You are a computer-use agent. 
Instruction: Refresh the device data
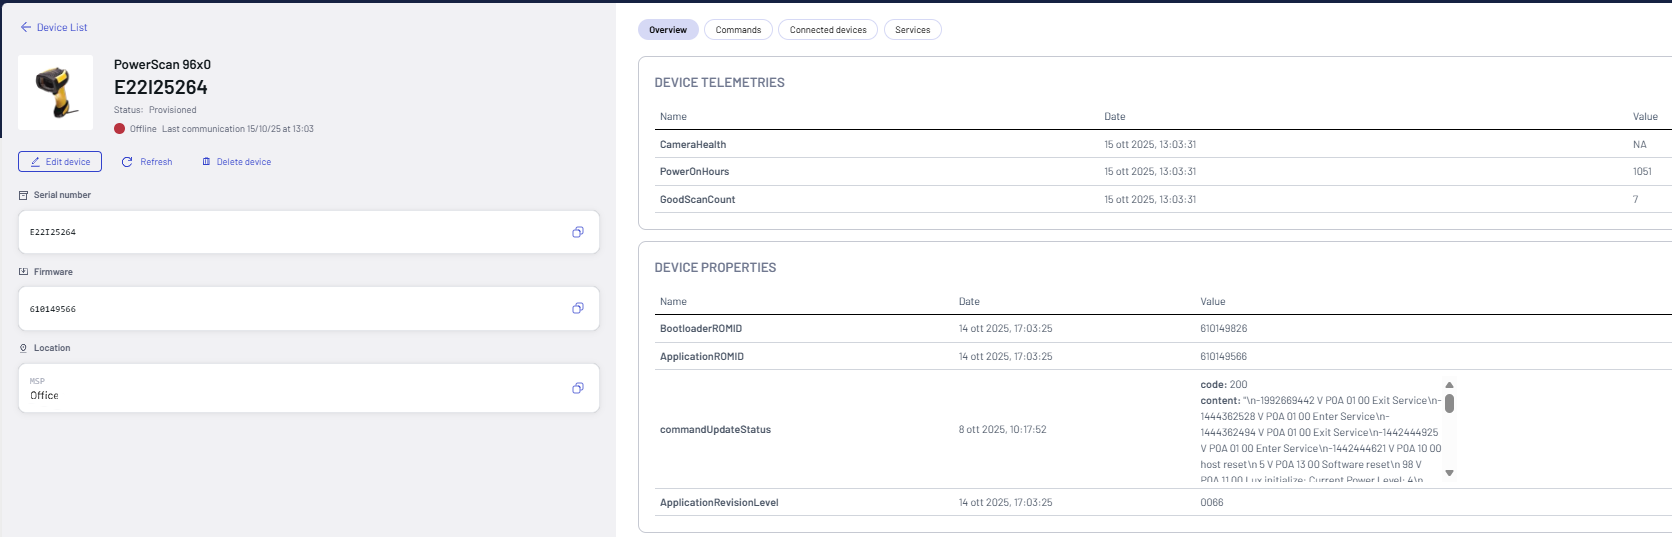pyautogui.click(x=147, y=162)
